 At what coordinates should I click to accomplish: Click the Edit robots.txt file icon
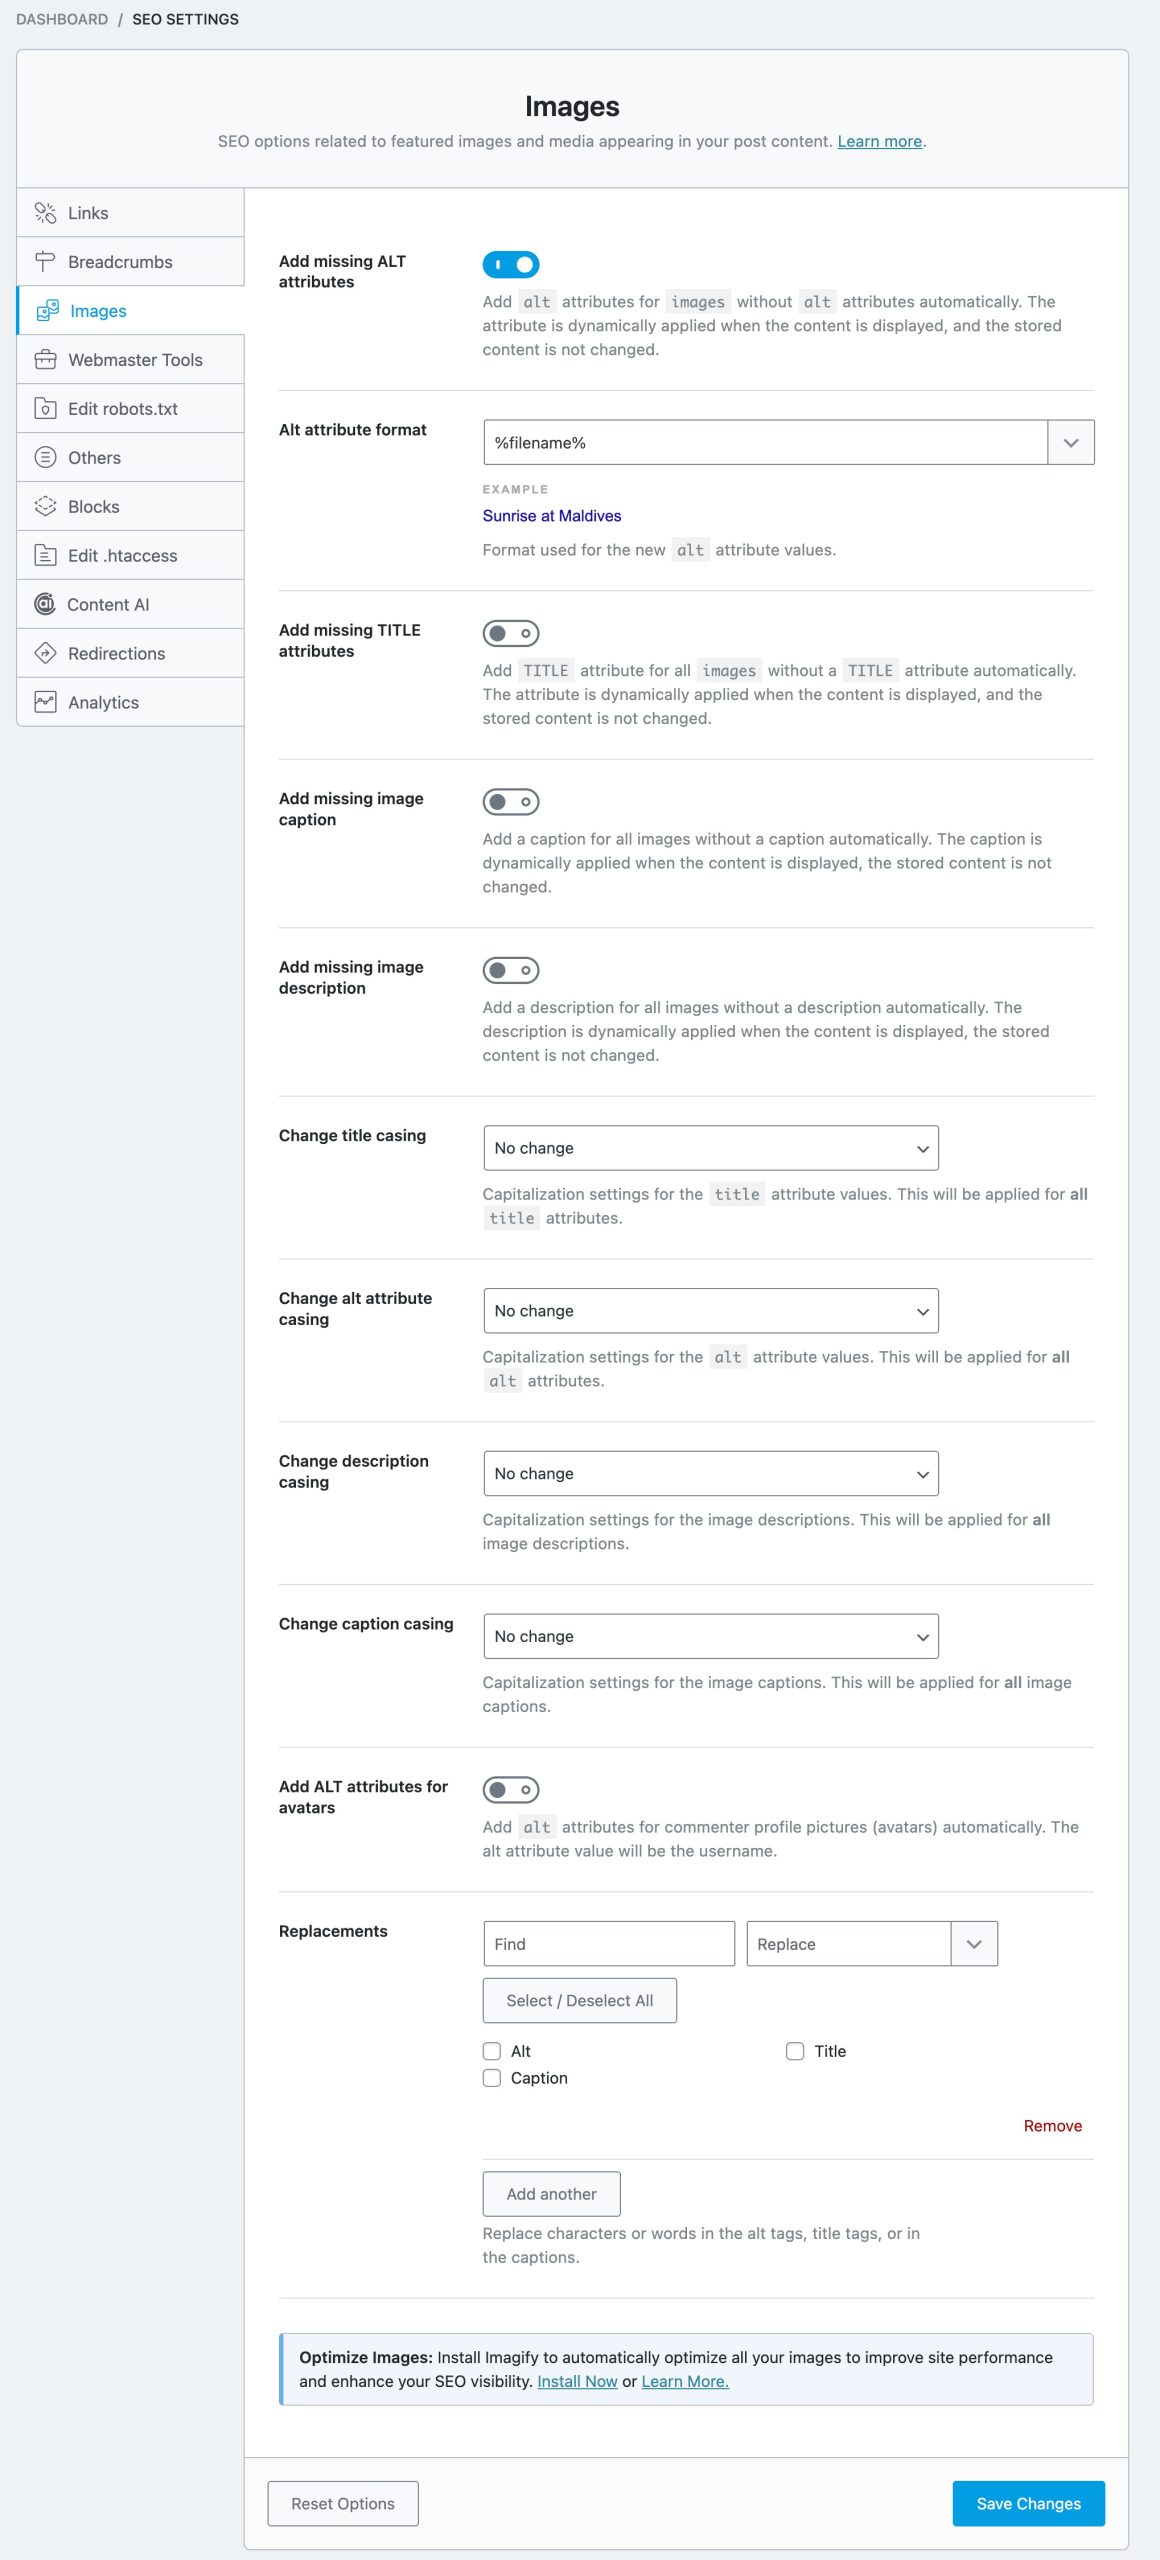click(x=45, y=409)
